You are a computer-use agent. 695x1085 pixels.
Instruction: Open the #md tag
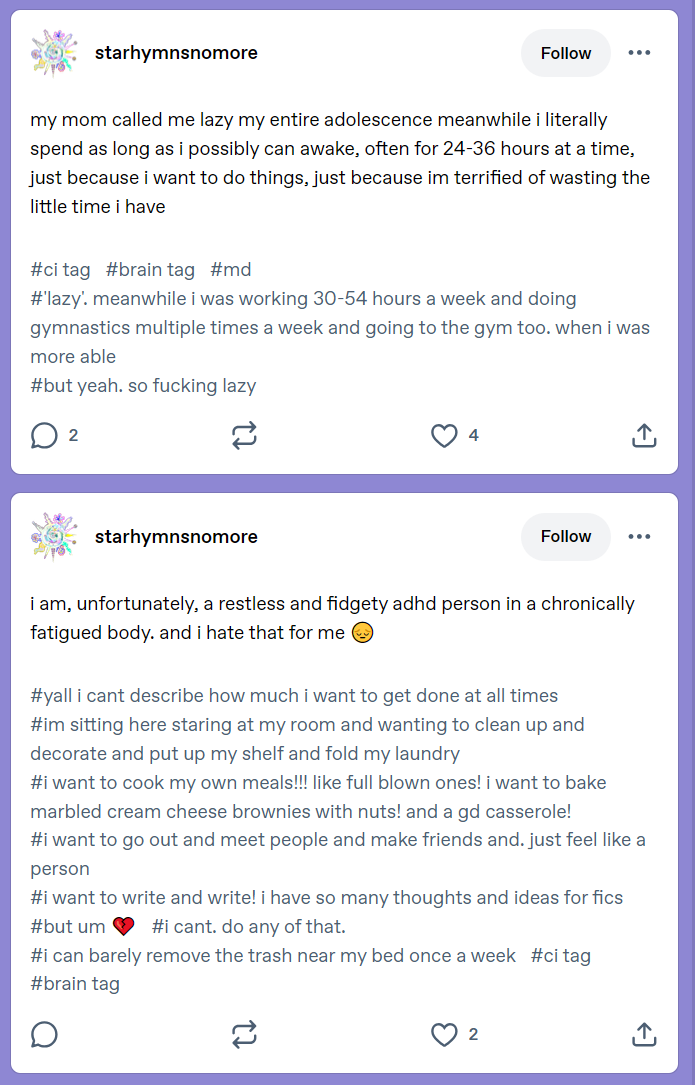point(231,269)
